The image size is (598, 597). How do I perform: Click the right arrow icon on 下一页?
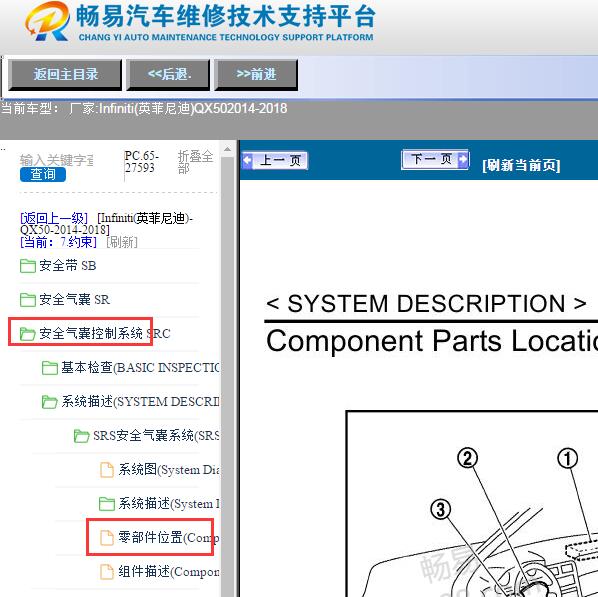click(463, 159)
